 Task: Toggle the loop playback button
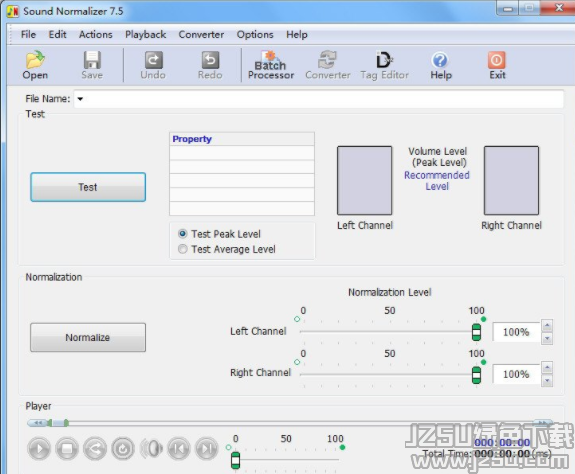coord(123,449)
